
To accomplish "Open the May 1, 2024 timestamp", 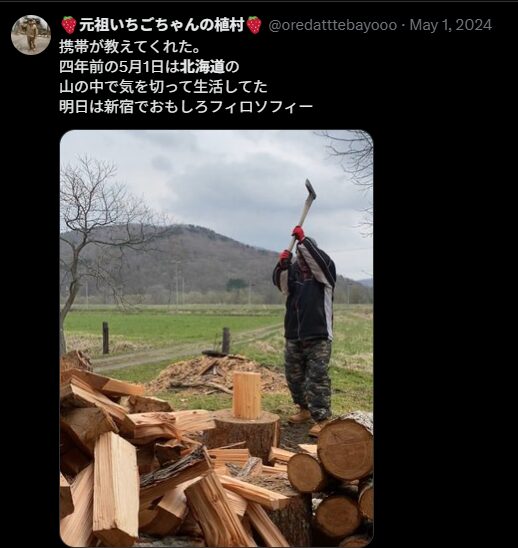I will 451,26.
